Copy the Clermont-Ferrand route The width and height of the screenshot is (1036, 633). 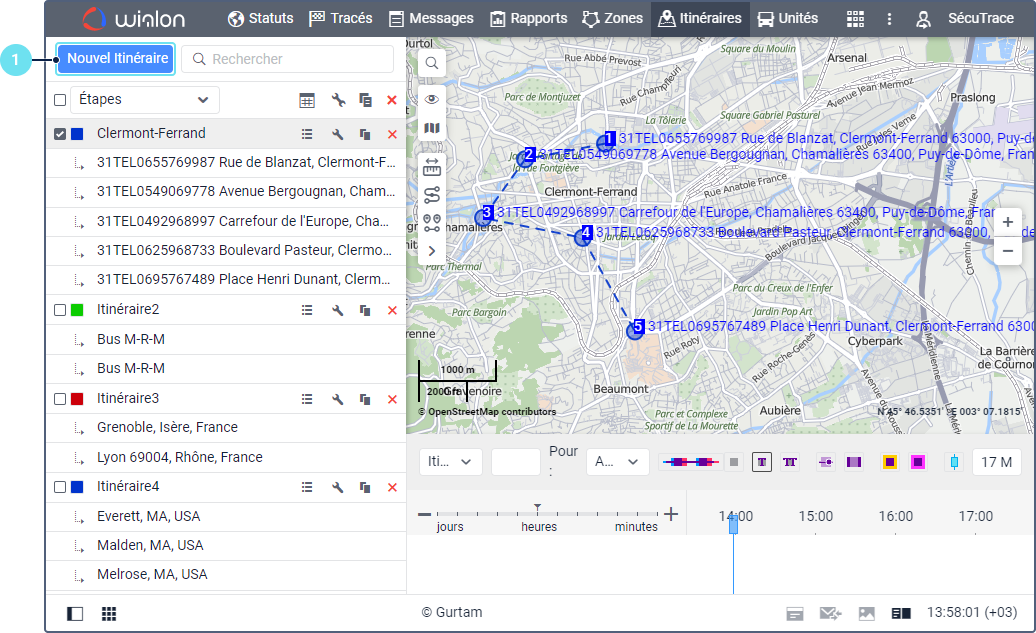365,134
